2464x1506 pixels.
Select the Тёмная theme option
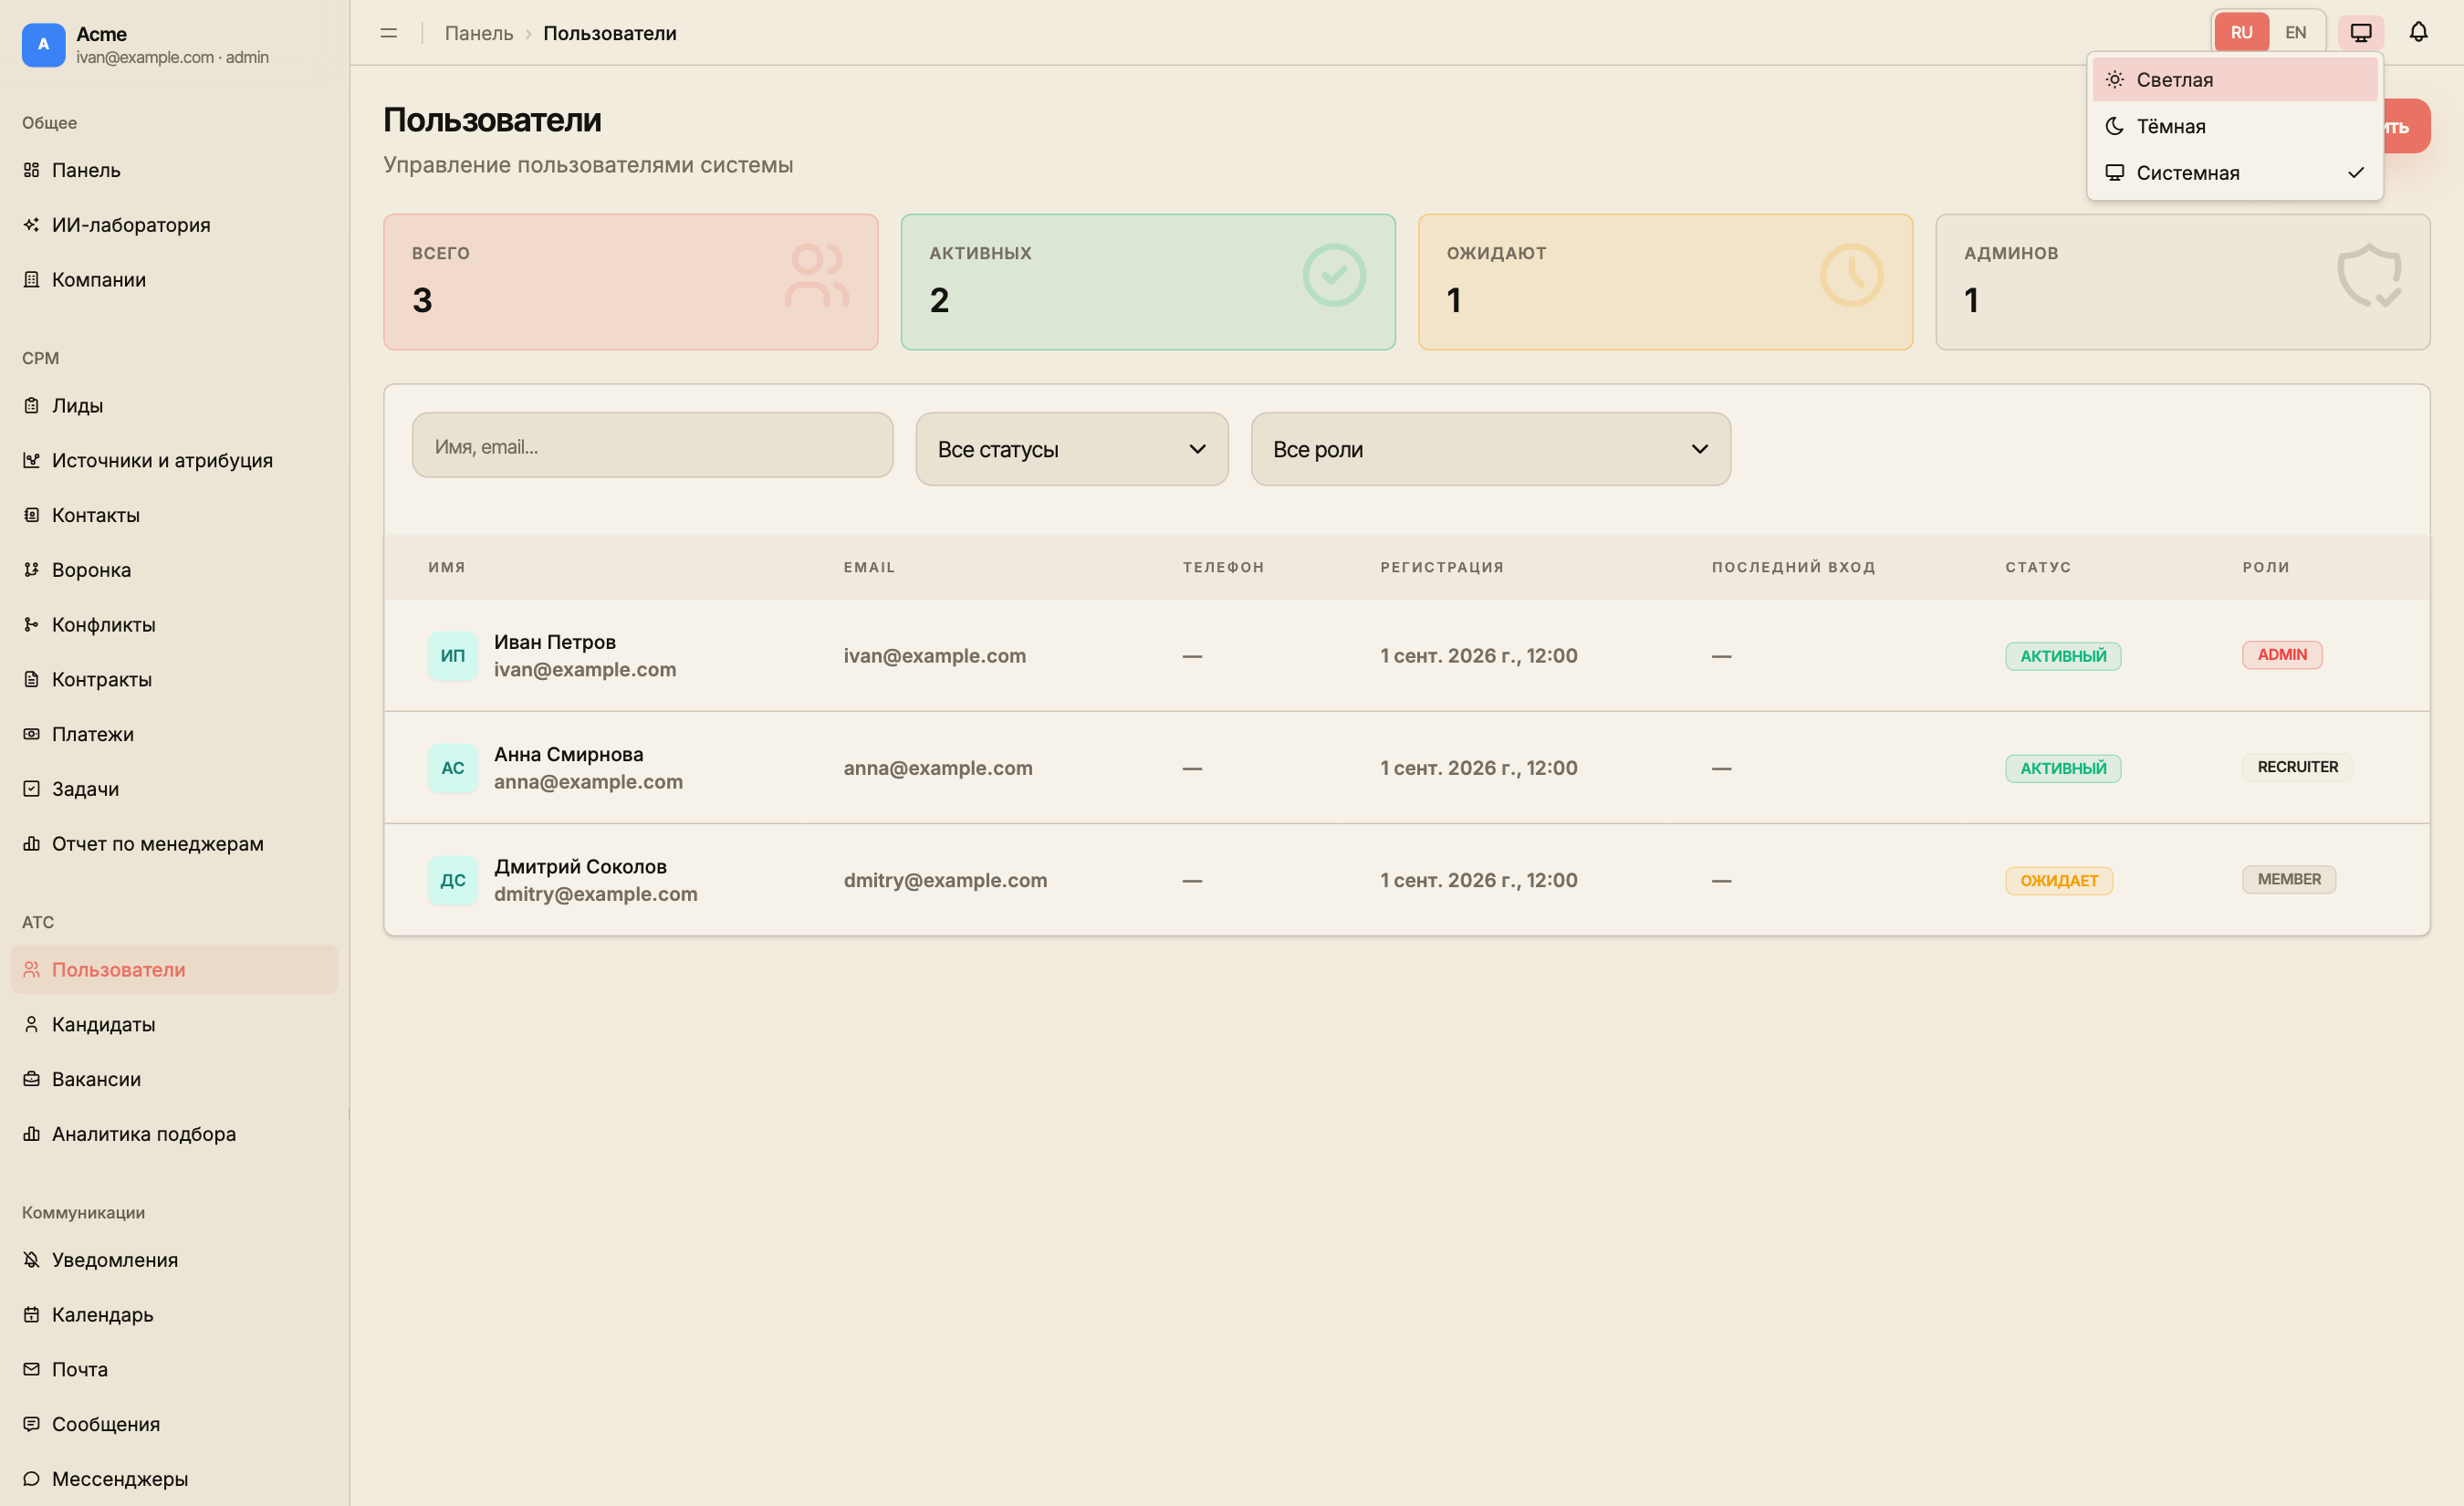(x=2235, y=127)
